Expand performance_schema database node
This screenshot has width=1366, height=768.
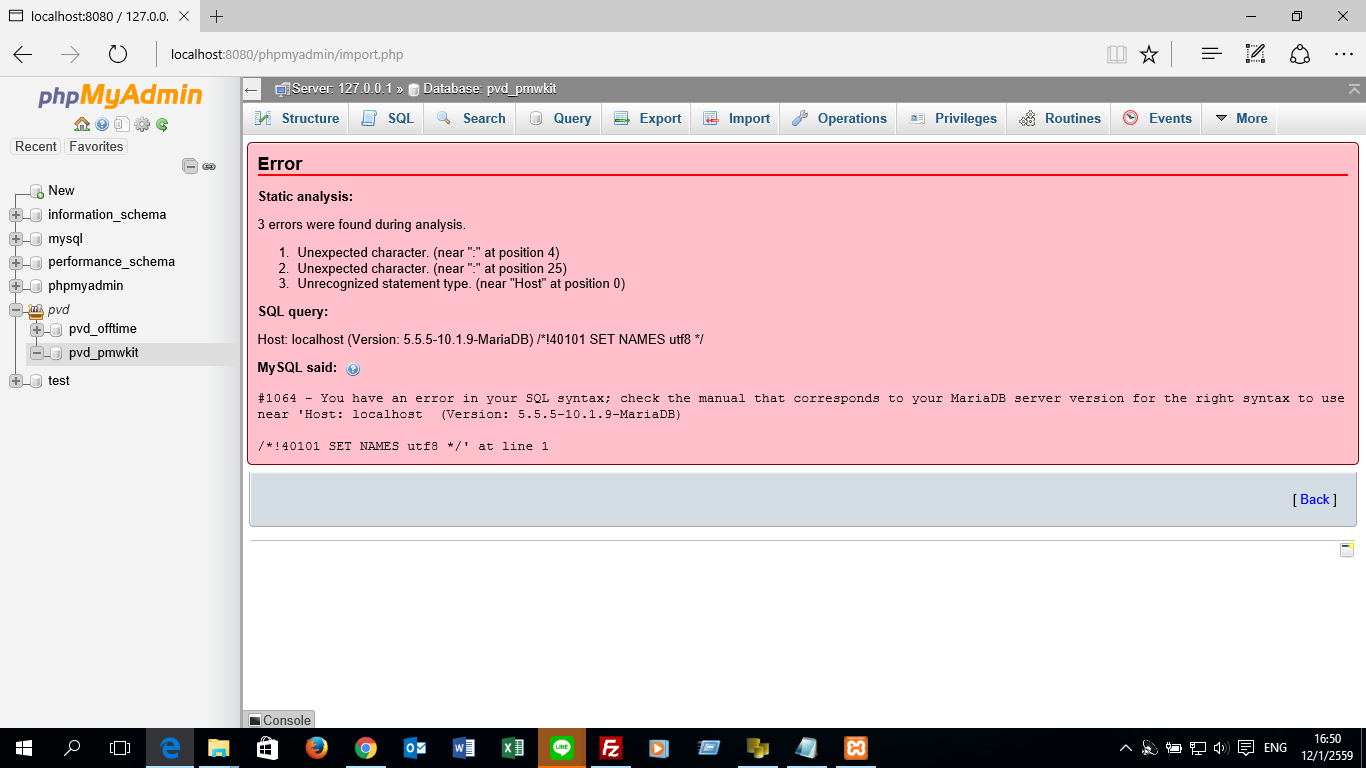tap(15, 263)
